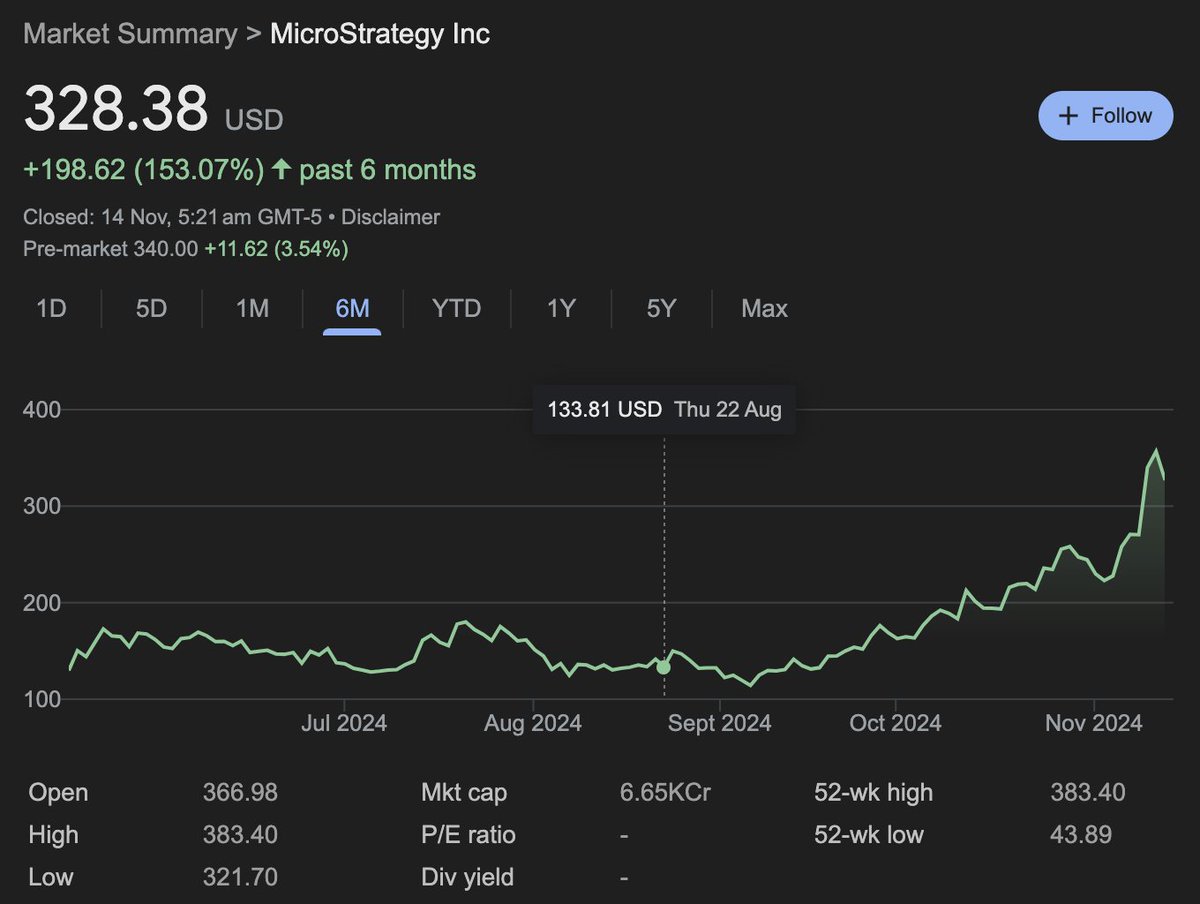Viewport: 1200px width, 904px height.
Task: Click the Oct 2024 axis label
Action: (894, 723)
